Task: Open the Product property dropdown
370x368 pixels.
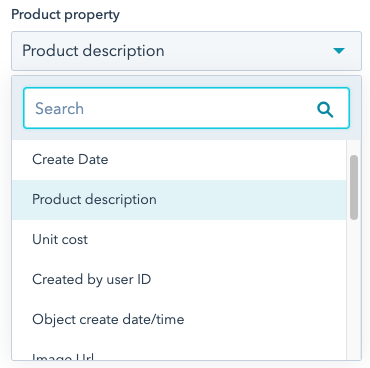Action: coord(186,51)
